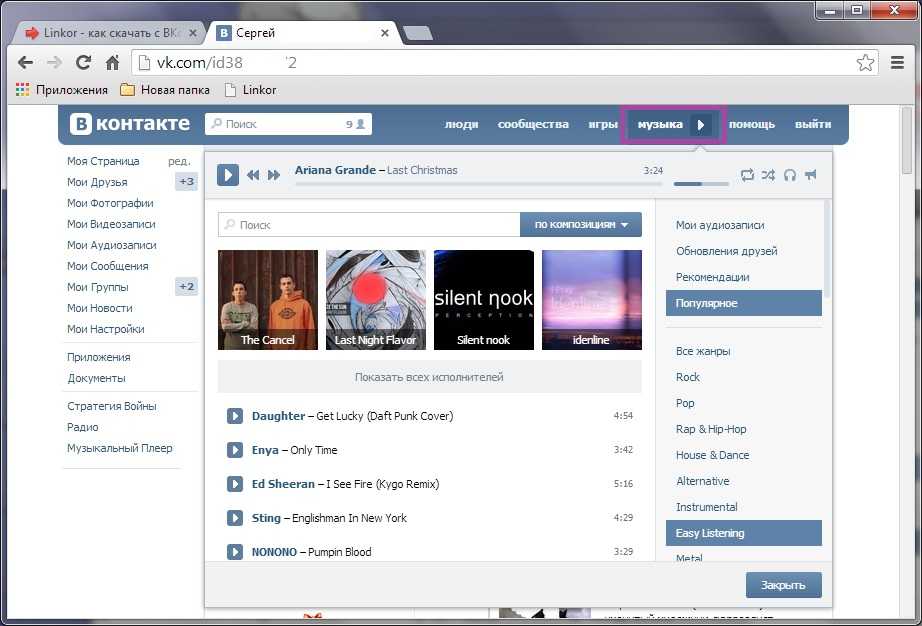Click the ВКонтакте logo

pos(130,124)
